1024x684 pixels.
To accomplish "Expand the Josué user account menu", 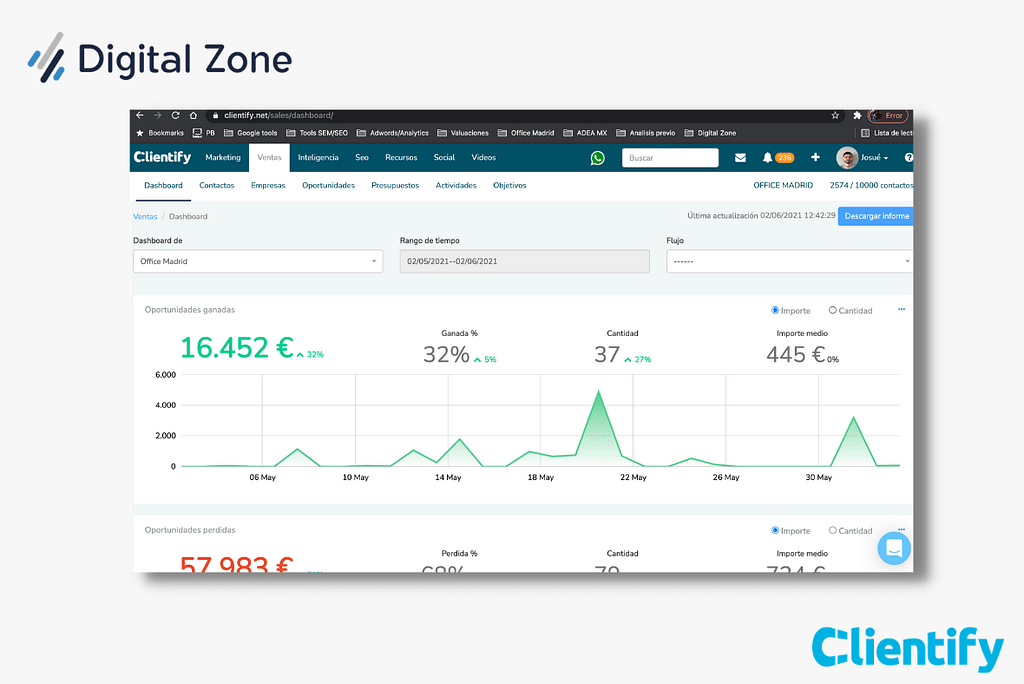I will [863, 158].
